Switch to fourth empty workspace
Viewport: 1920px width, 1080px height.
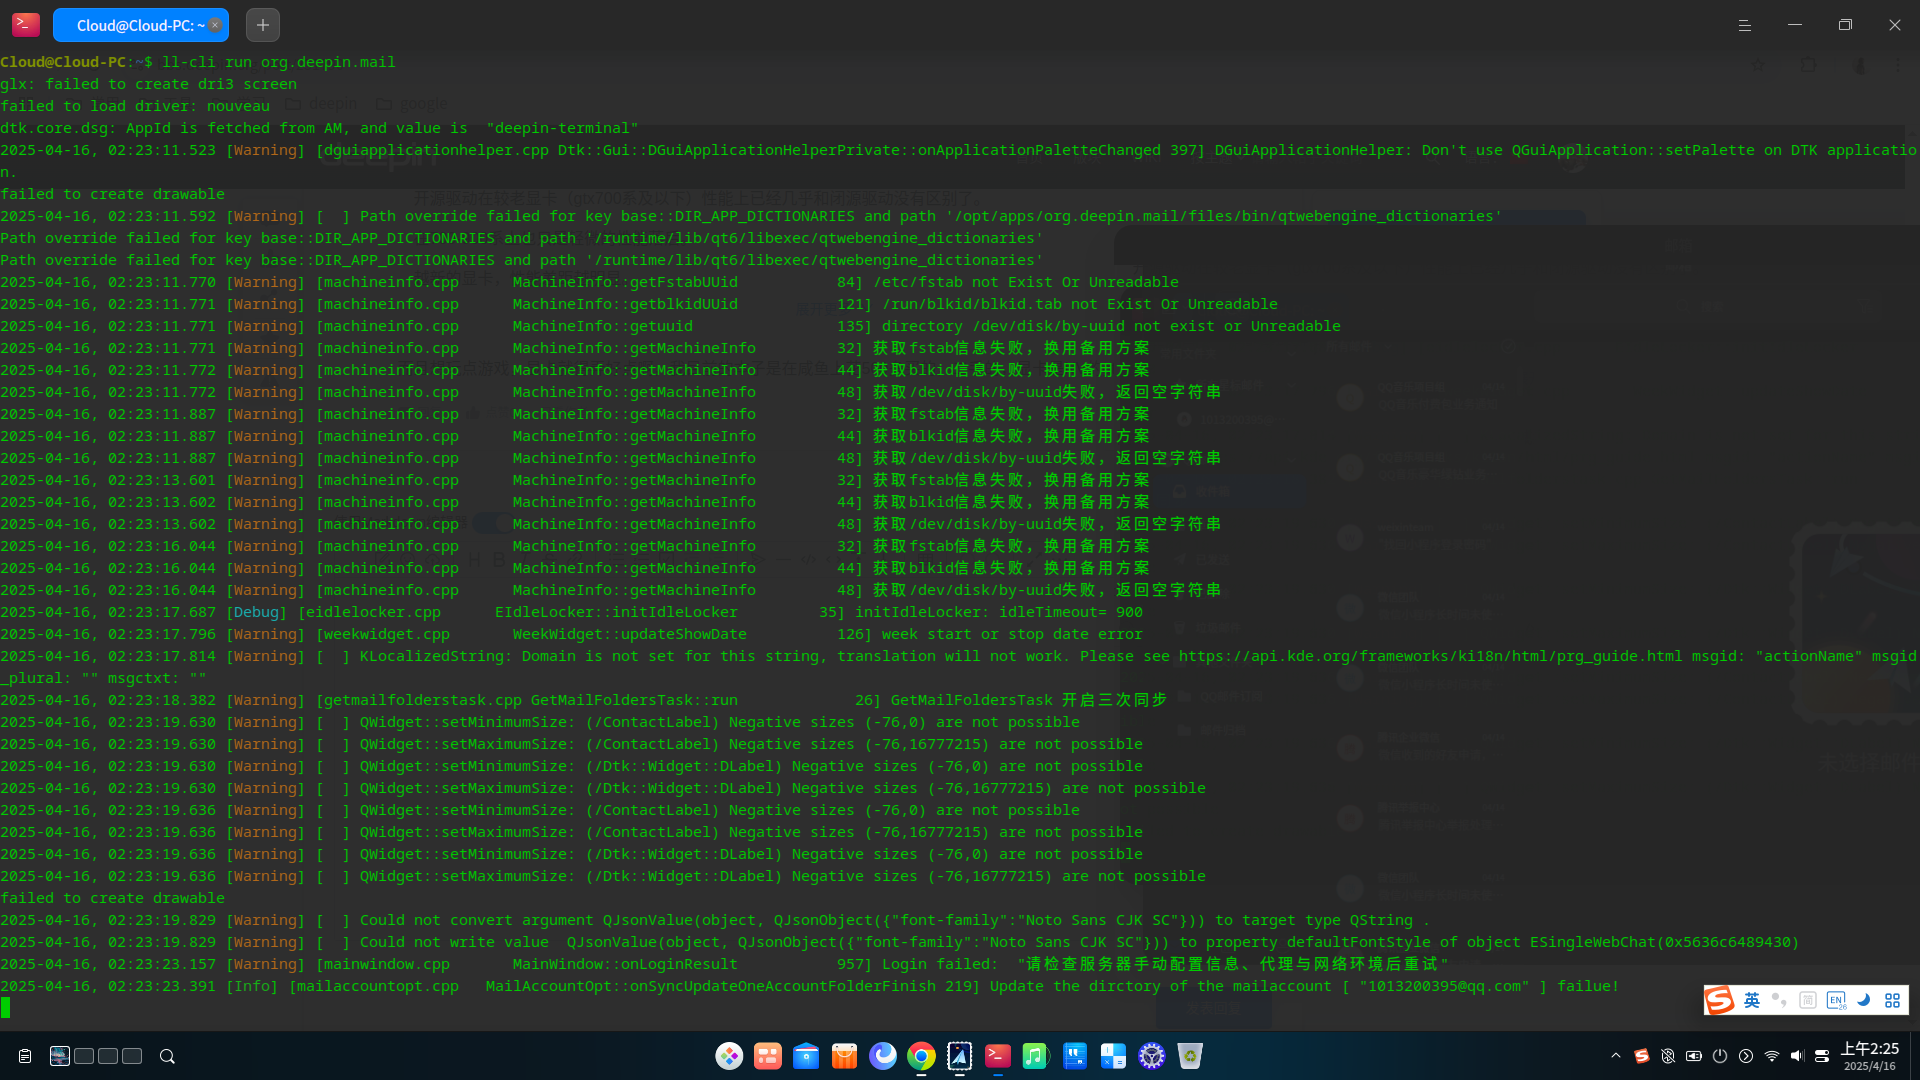tap(132, 1056)
